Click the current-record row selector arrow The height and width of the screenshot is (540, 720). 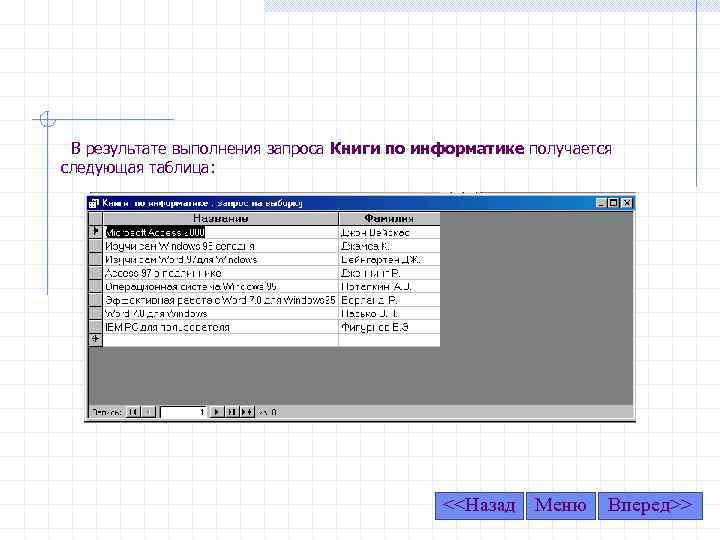96,231
